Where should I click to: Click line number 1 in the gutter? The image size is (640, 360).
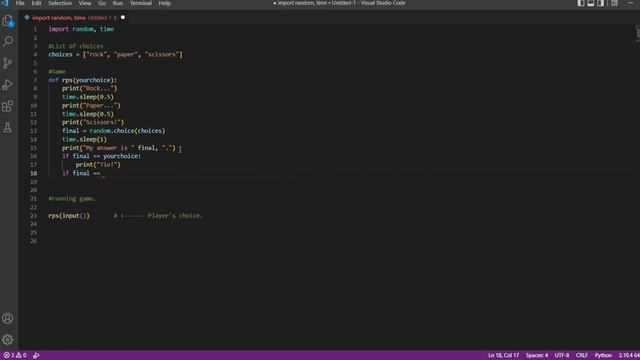[35, 29]
